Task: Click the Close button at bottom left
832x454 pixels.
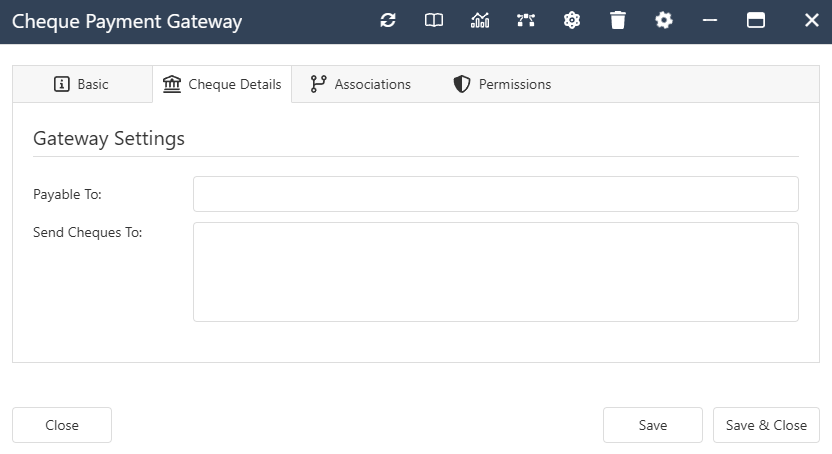Action: click(x=62, y=425)
